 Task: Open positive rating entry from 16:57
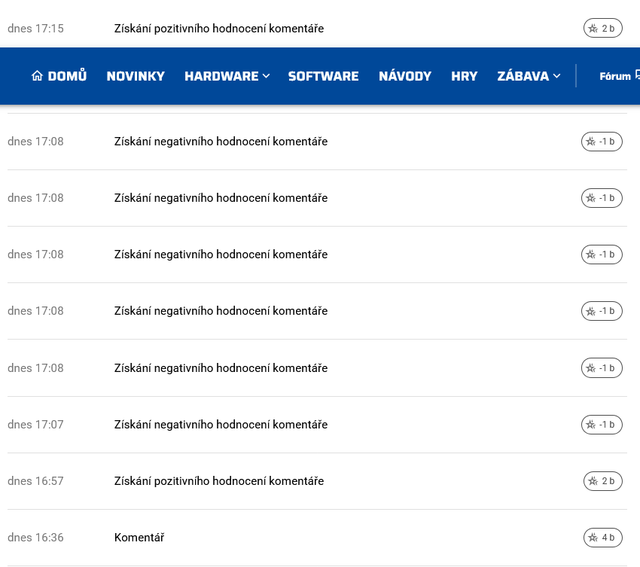(x=219, y=481)
